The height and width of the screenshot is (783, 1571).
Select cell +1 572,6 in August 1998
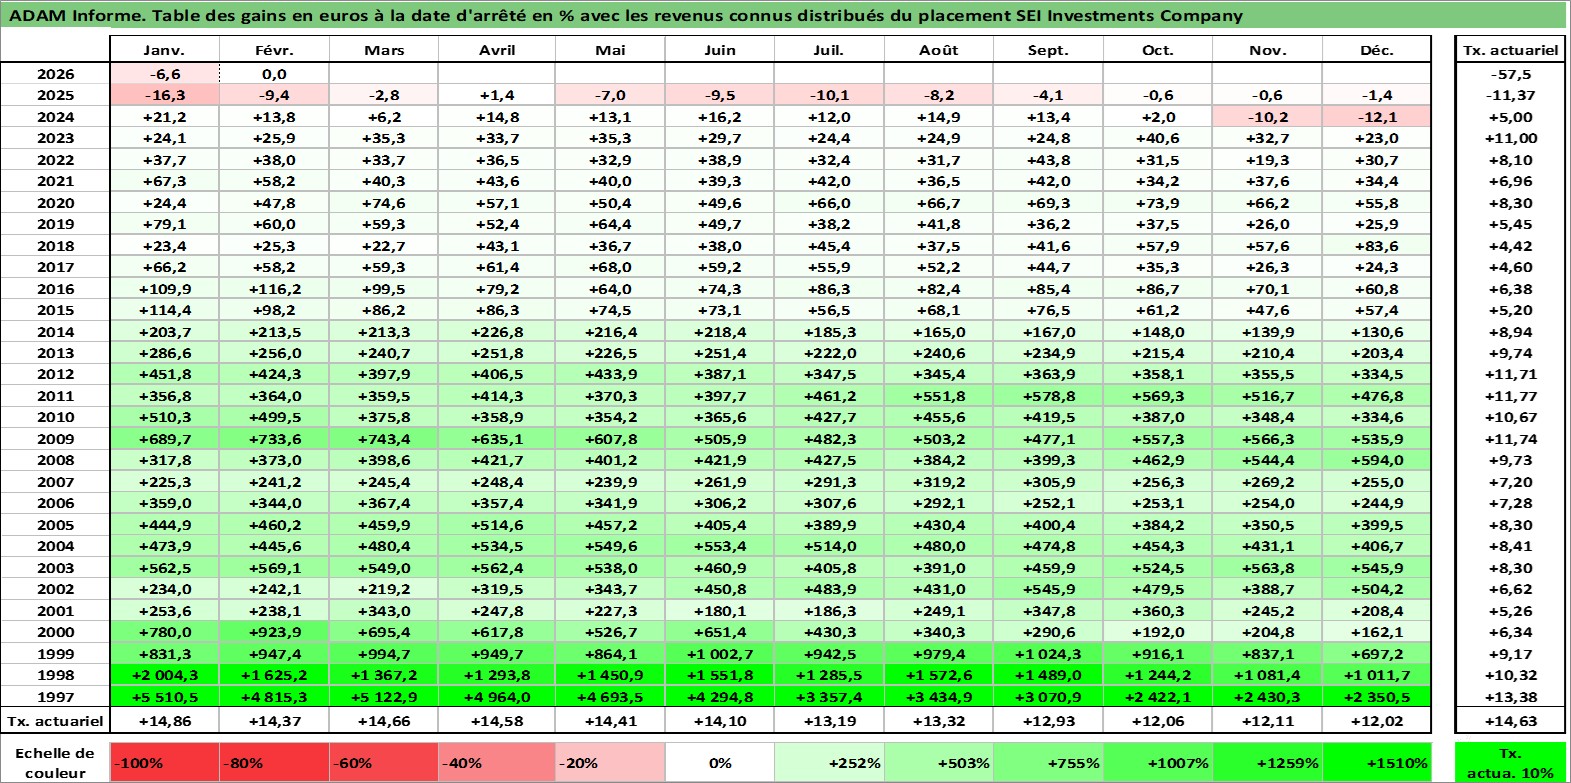(x=938, y=675)
